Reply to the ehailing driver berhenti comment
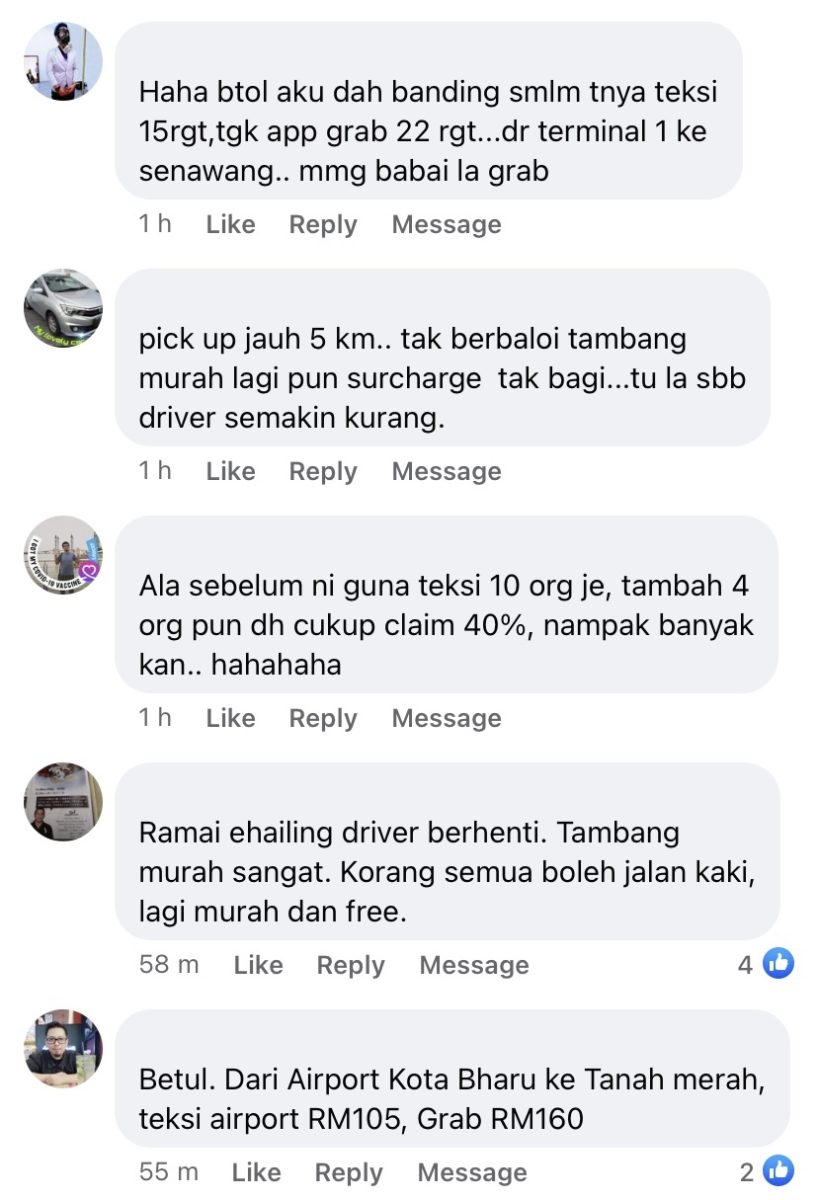Viewport: 818px width, 1200px height. click(351, 965)
